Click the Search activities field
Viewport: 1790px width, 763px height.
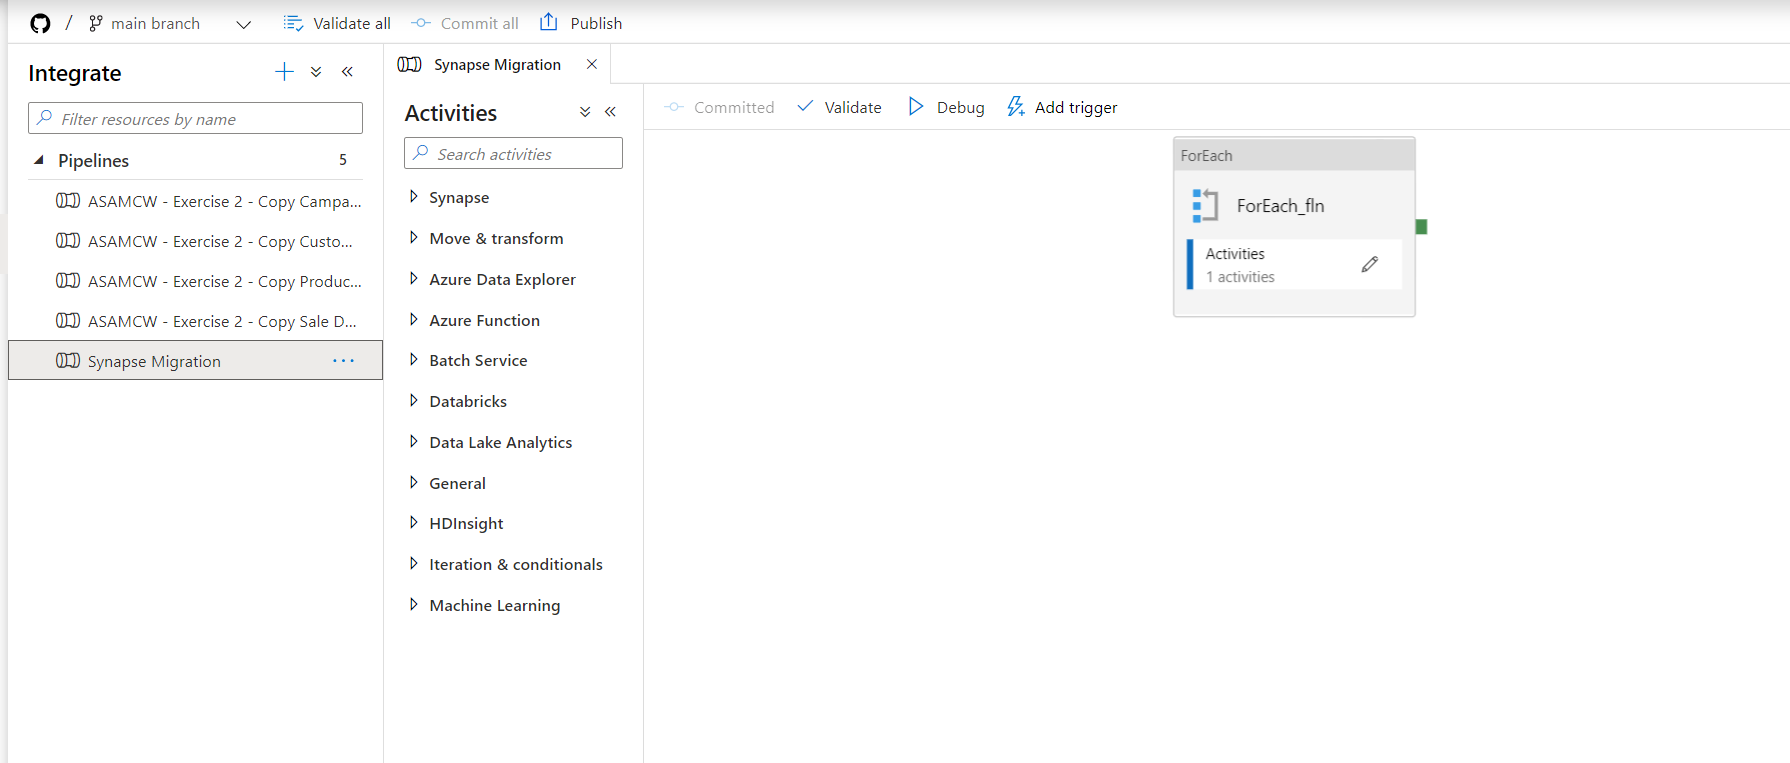click(x=513, y=153)
